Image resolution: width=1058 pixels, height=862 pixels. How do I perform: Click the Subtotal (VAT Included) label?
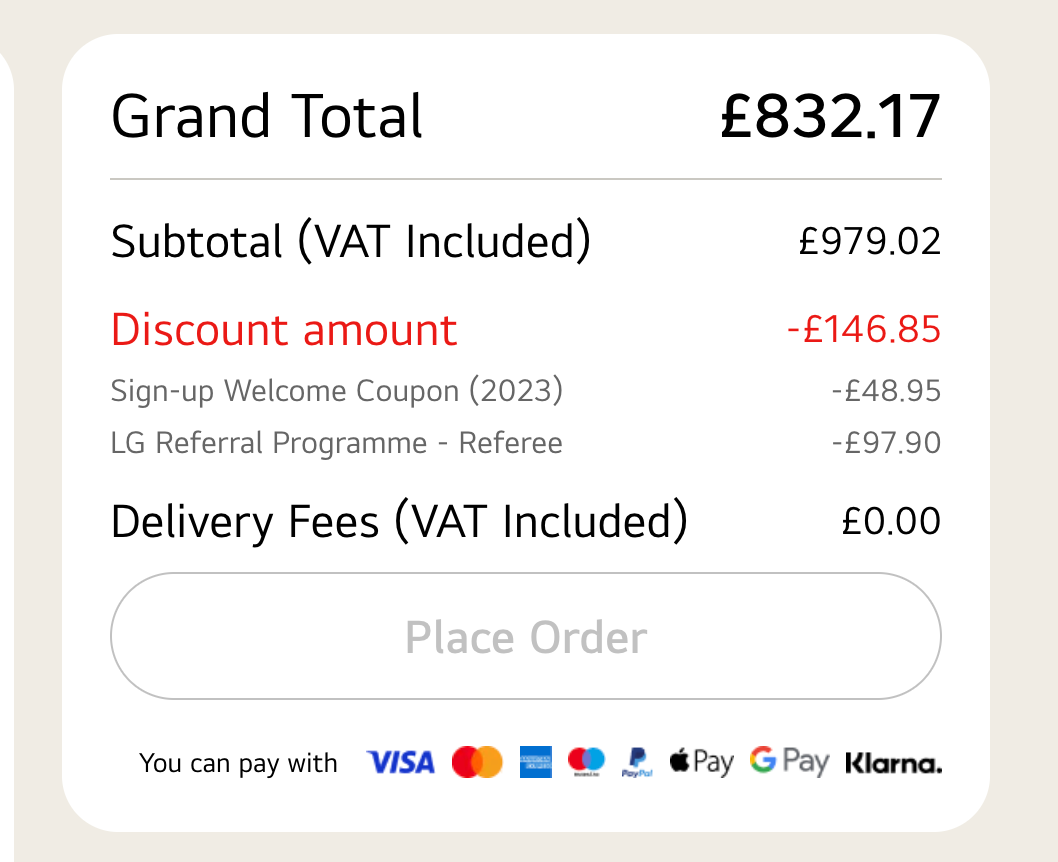pos(350,242)
